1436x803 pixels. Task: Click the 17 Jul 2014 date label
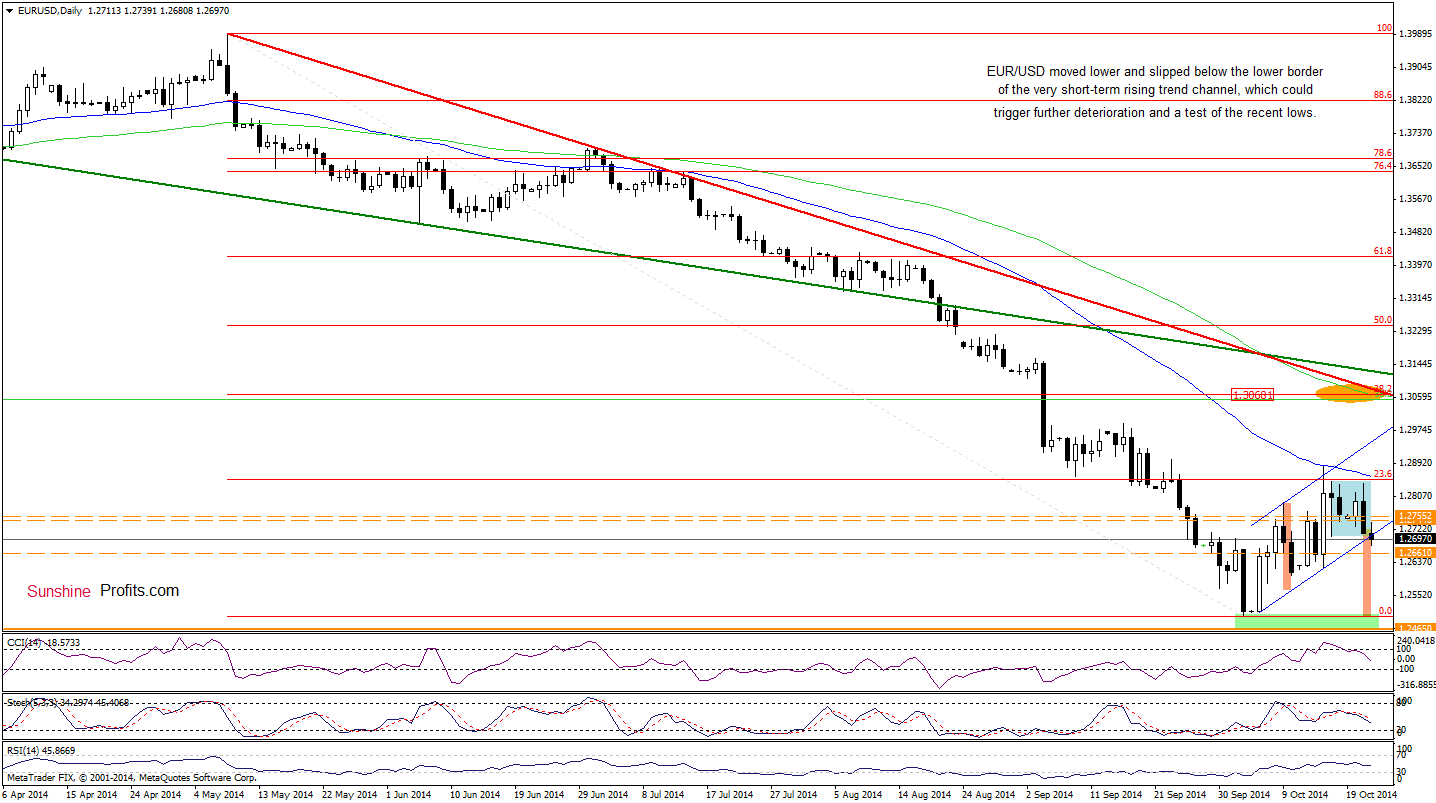click(729, 794)
